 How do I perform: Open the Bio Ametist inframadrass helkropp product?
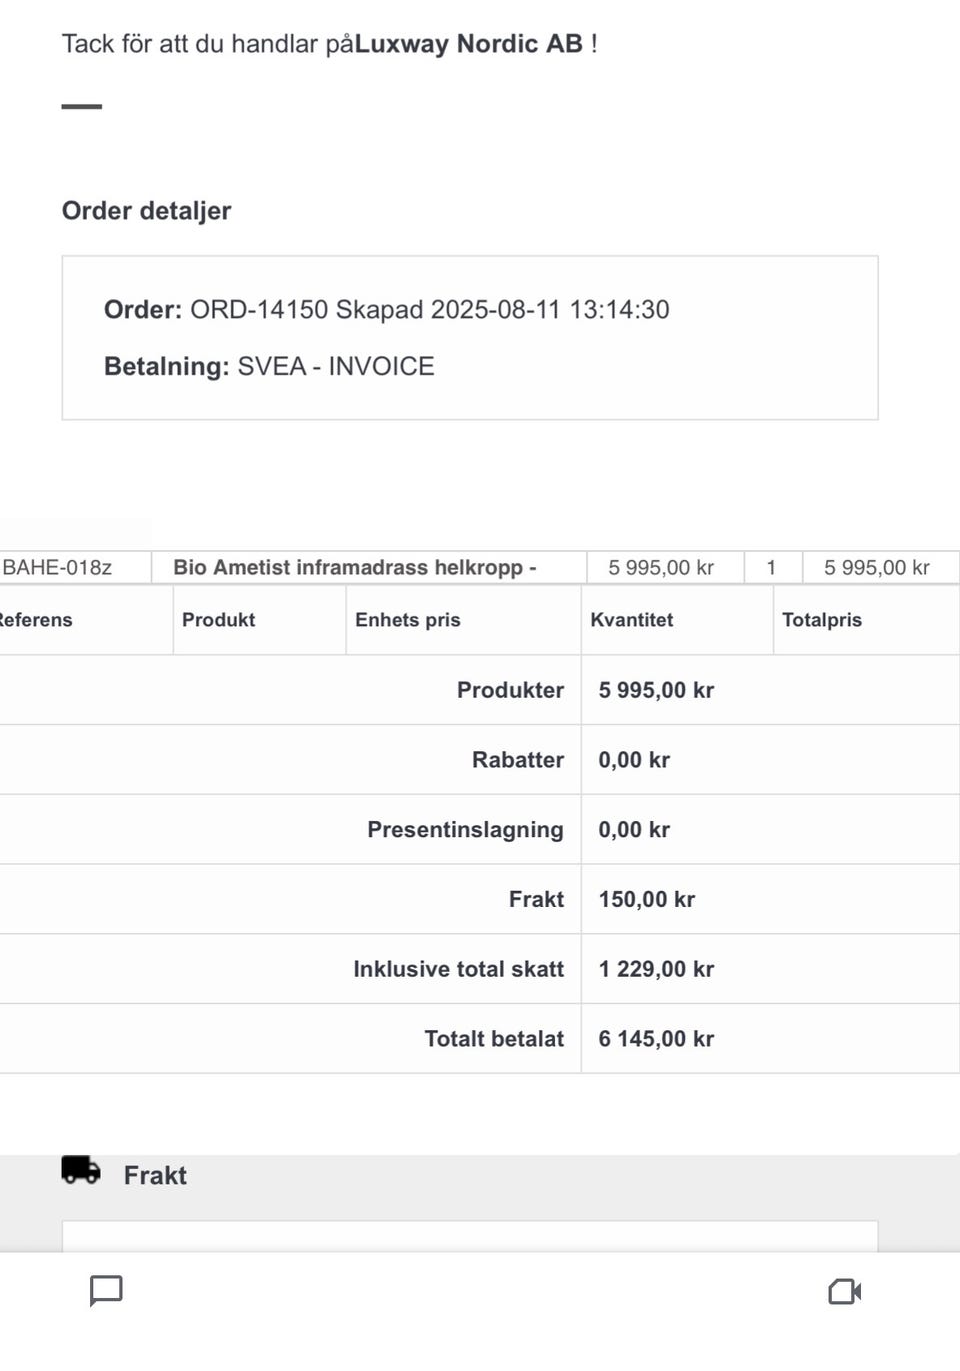355,568
